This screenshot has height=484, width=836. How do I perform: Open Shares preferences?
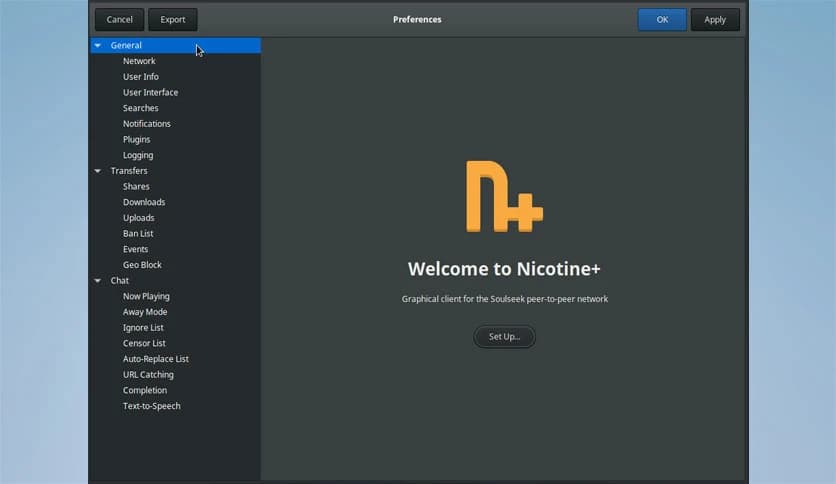pos(175,187)
